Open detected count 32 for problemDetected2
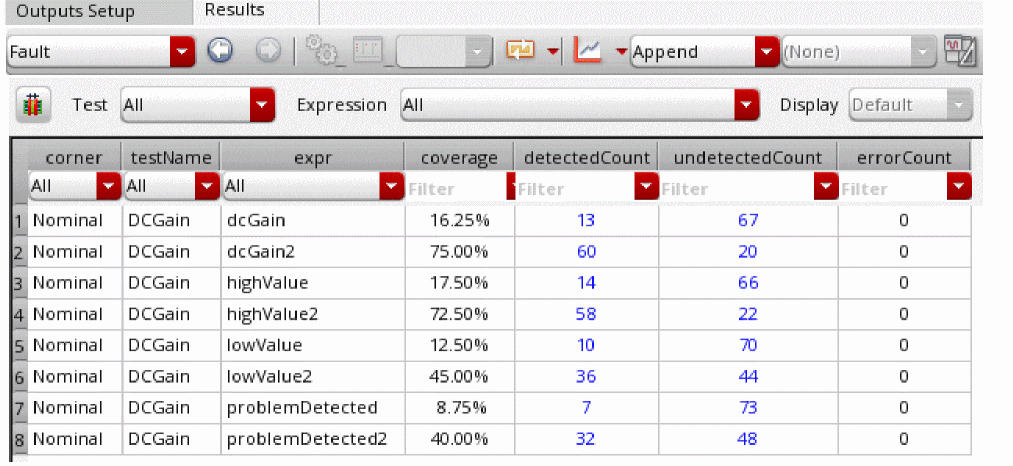Screen dimensions: 1013x466 point(586,438)
